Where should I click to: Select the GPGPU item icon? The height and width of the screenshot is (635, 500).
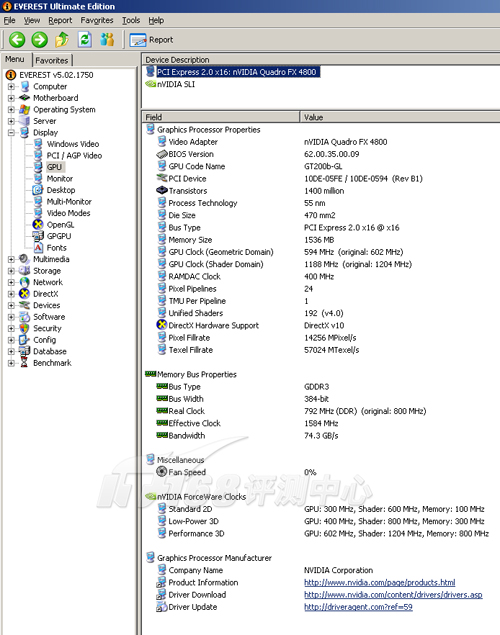[38, 236]
